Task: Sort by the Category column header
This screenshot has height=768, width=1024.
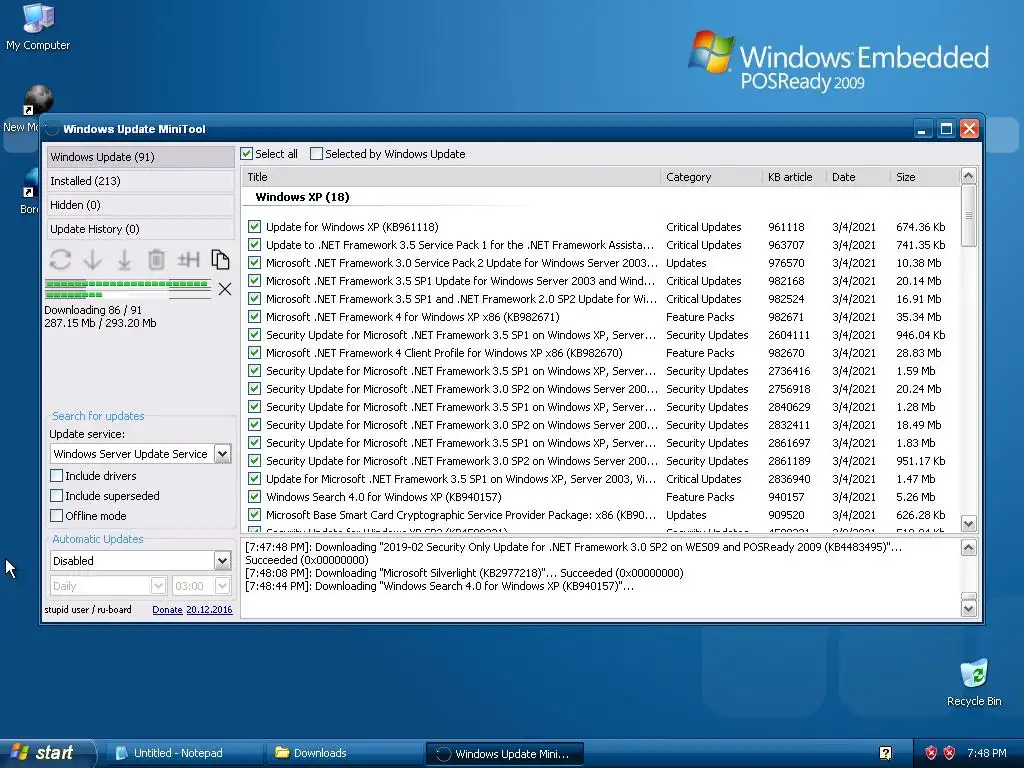Action: 711,177
